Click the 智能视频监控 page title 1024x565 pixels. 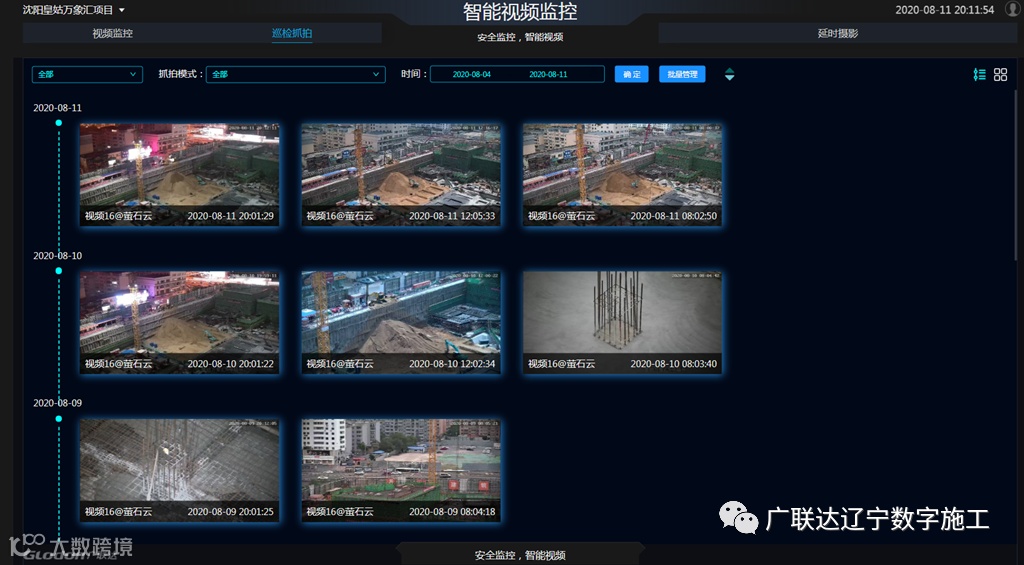click(x=520, y=11)
